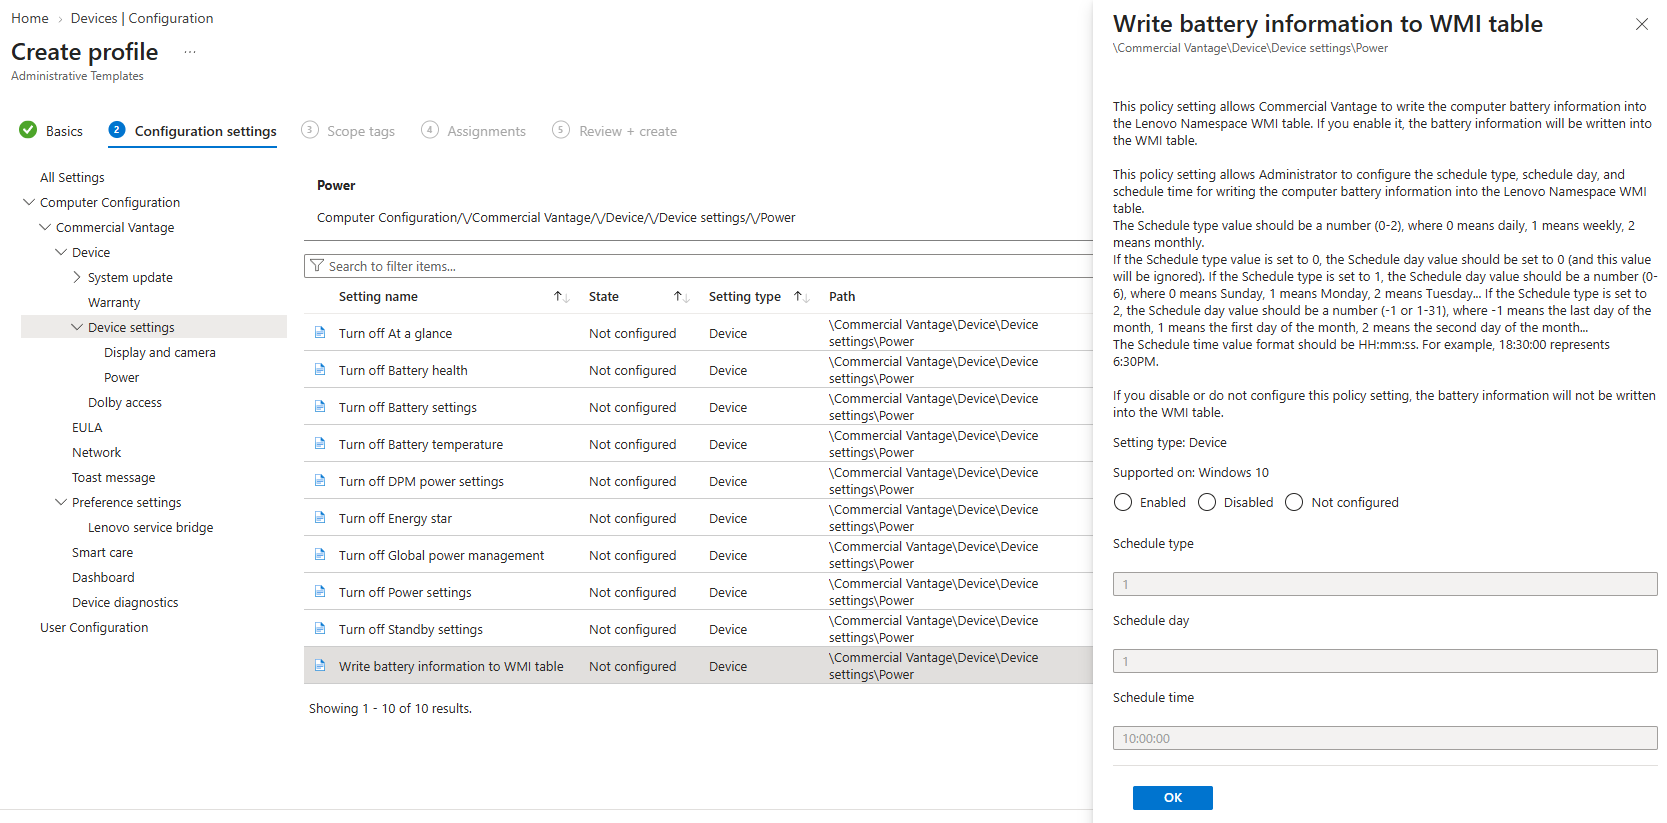Viewport: 1667px width, 823px height.
Task: Click the document icon beside Turn off Power settings
Action: (320, 591)
